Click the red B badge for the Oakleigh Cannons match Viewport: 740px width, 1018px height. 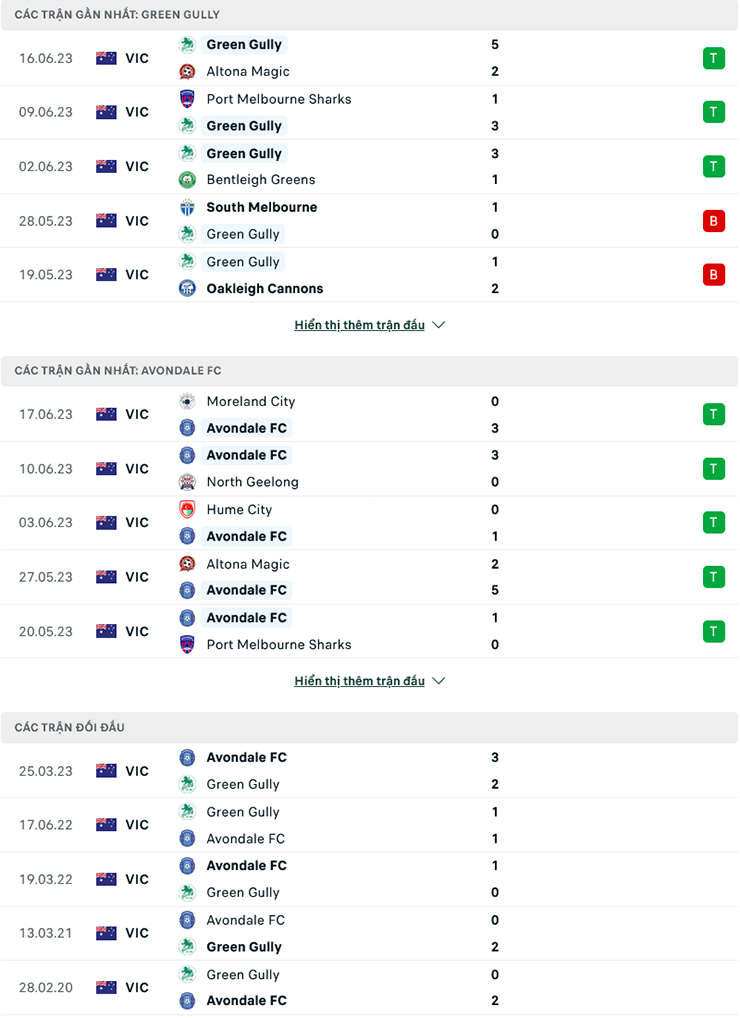(x=714, y=274)
